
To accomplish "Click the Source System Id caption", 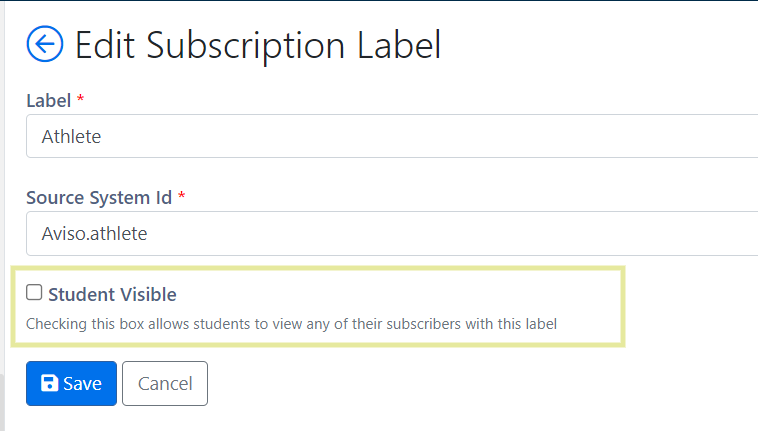I will point(99,198).
